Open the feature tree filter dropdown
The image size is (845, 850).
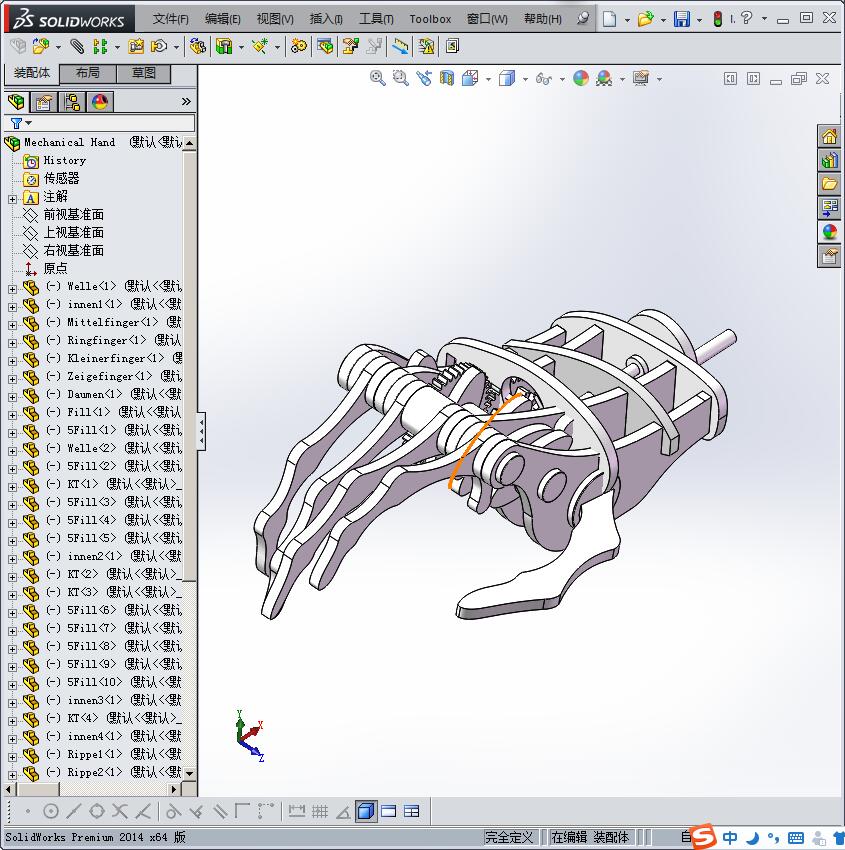point(21,123)
